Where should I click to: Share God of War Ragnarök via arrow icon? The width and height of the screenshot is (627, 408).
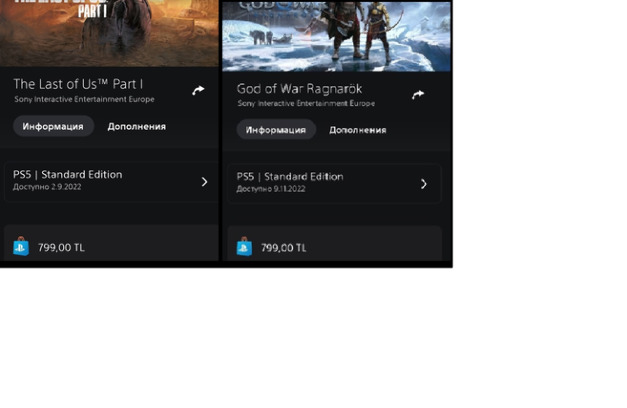pyautogui.click(x=418, y=95)
